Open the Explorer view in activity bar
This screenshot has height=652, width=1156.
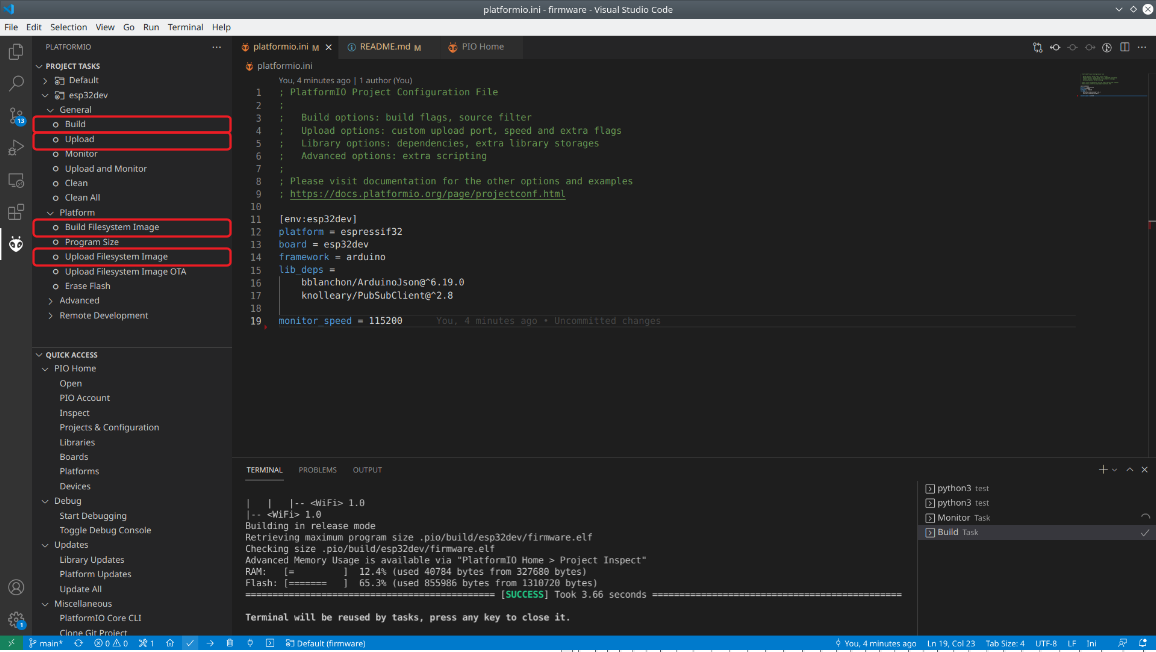coord(15,52)
